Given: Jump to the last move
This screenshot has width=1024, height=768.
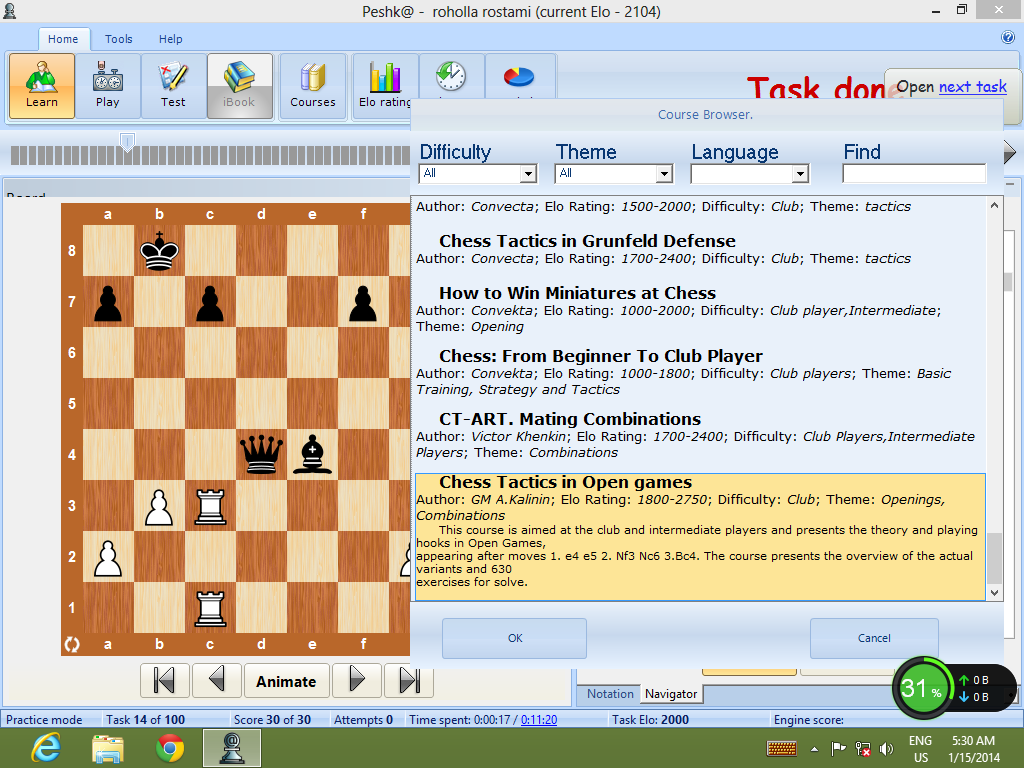Looking at the screenshot, I should point(409,681).
